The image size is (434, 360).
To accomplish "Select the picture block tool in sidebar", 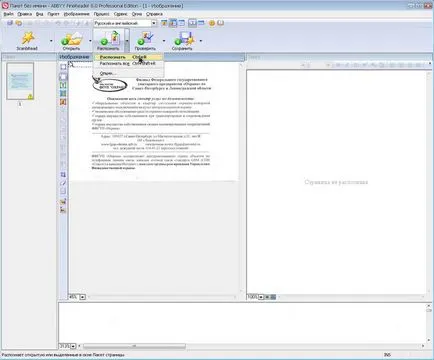I will pyautogui.click(x=63, y=102).
